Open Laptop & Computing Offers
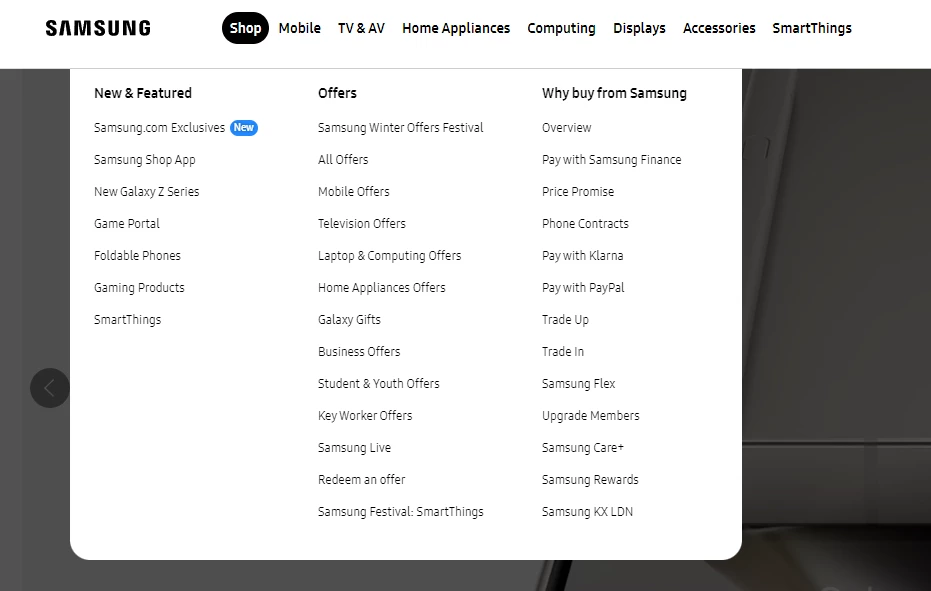The height and width of the screenshot is (591, 931). (390, 255)
